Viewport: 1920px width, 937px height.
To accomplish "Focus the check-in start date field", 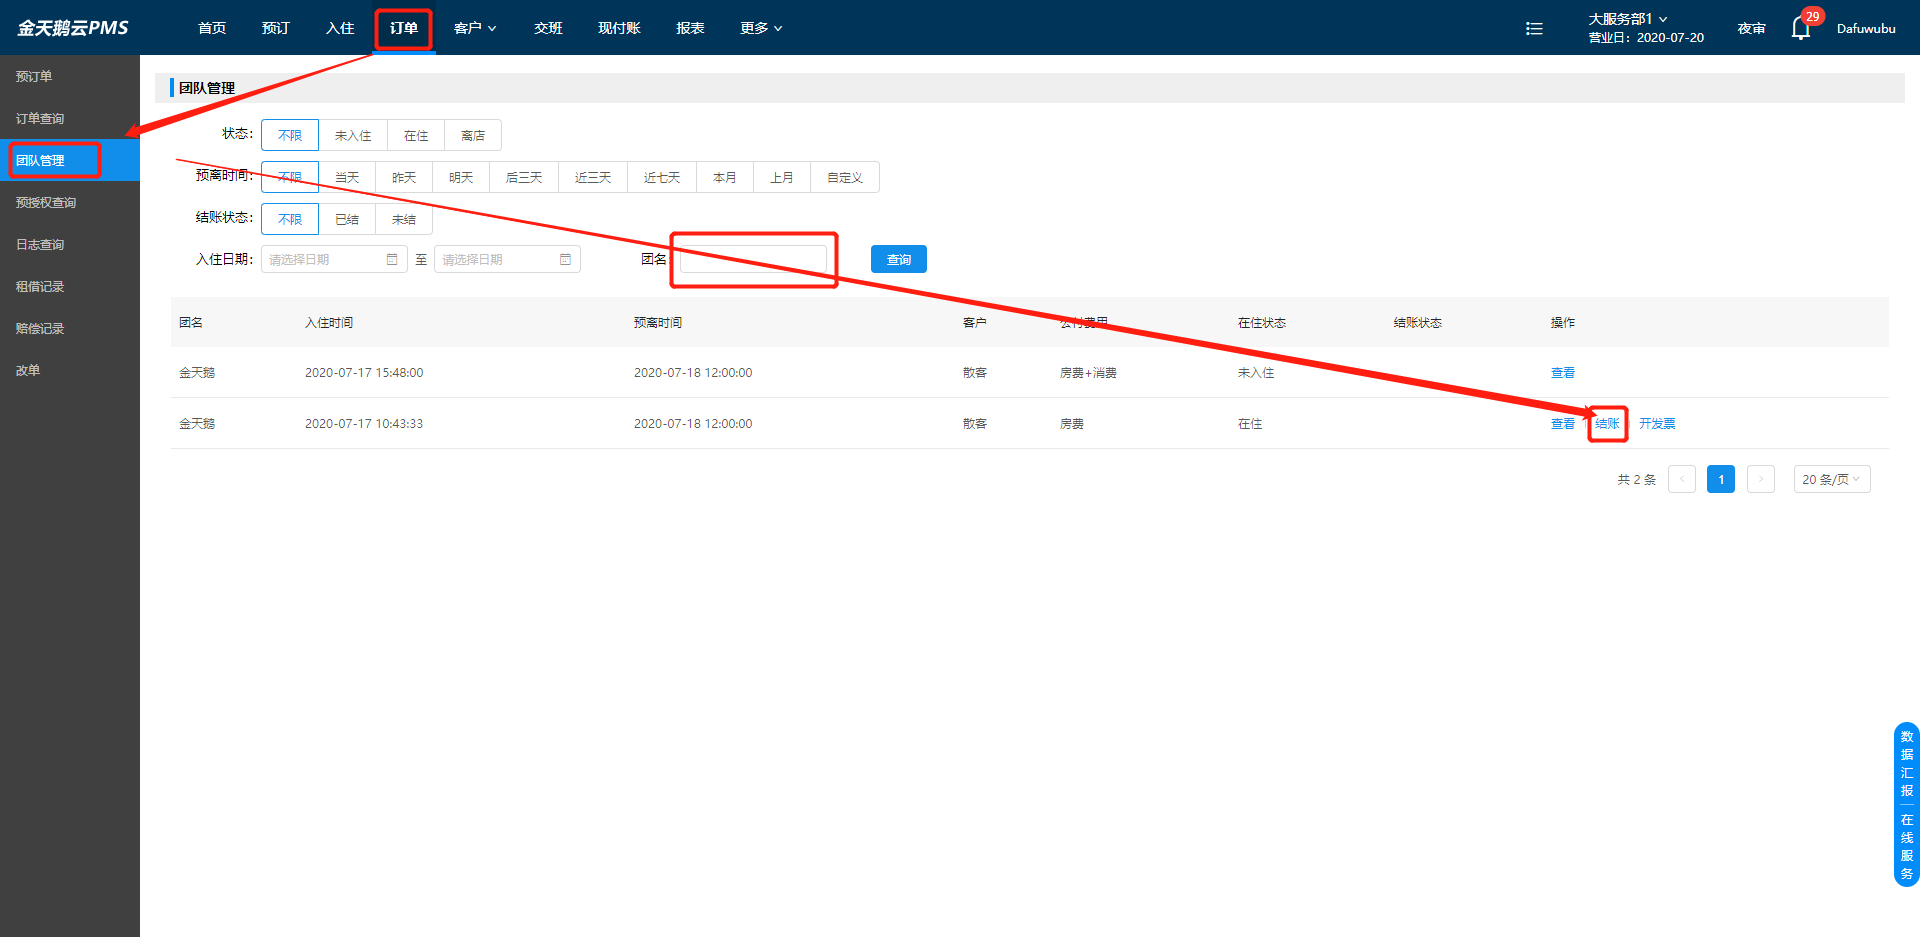I will pyautogui.click(x=334, y=260).
